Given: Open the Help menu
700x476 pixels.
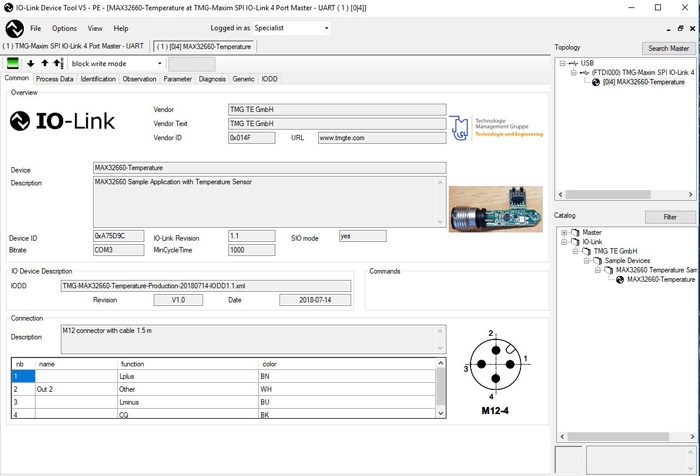Looking at the screenshot, I should (x=121, y=28).
